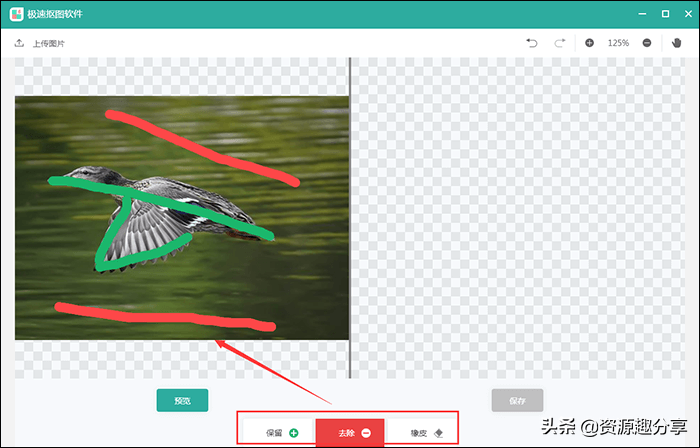Screen dimensions: 700x448
Task: Select the hand pan tool
Action: pos(676,43)
